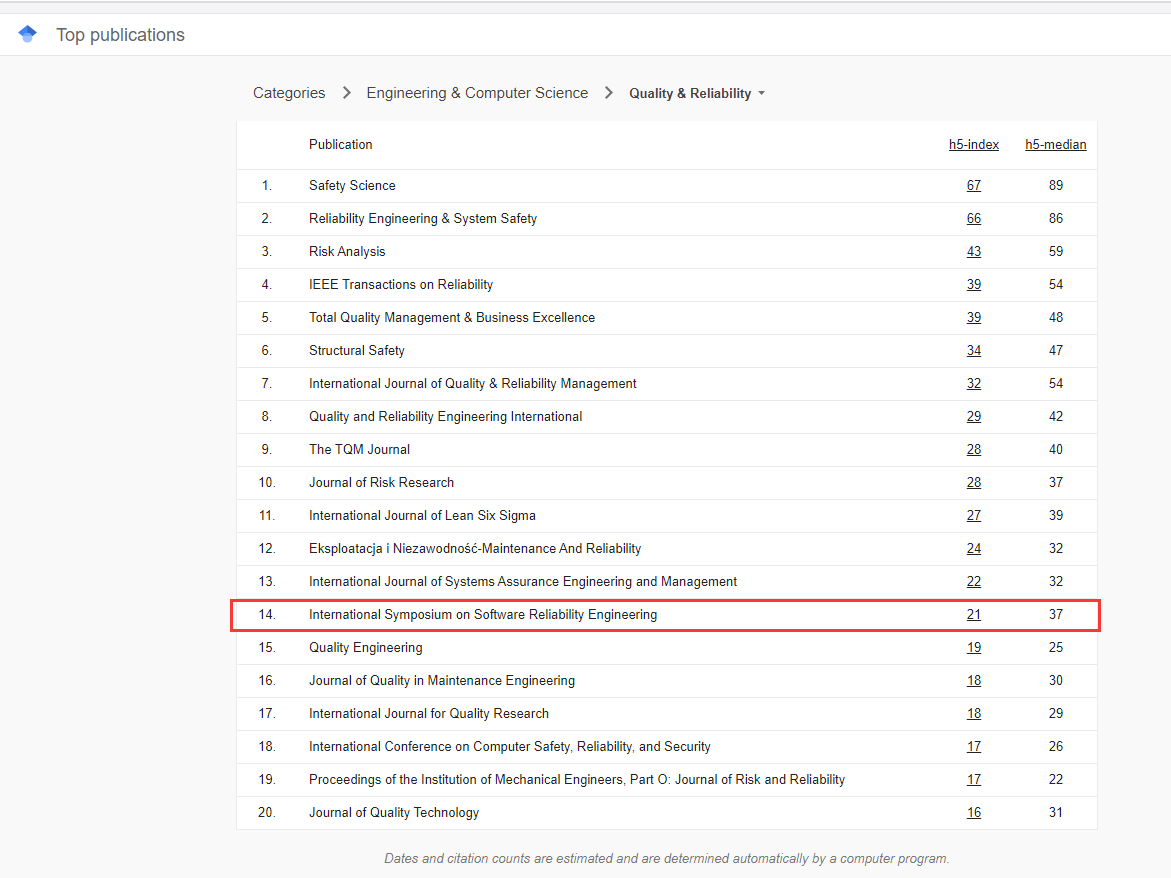Open Computer Safety conference h5-index 17

click(974, 747)
